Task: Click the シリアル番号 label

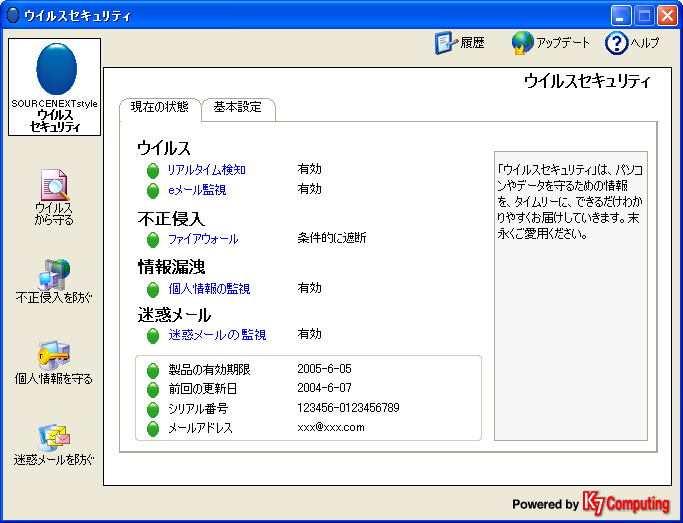Action: tap(198, 409)
